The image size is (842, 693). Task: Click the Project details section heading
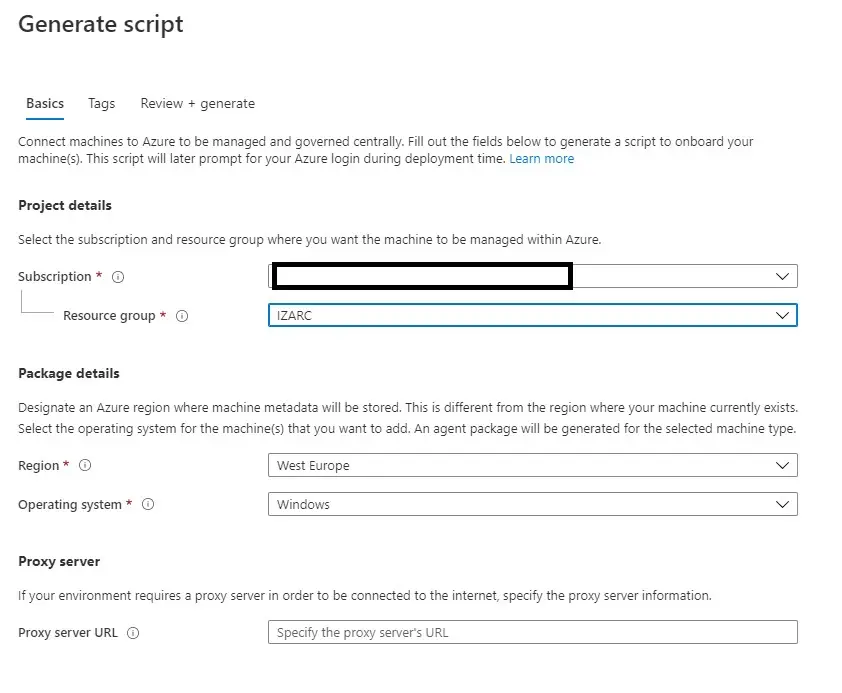click(x=65, y=205)
